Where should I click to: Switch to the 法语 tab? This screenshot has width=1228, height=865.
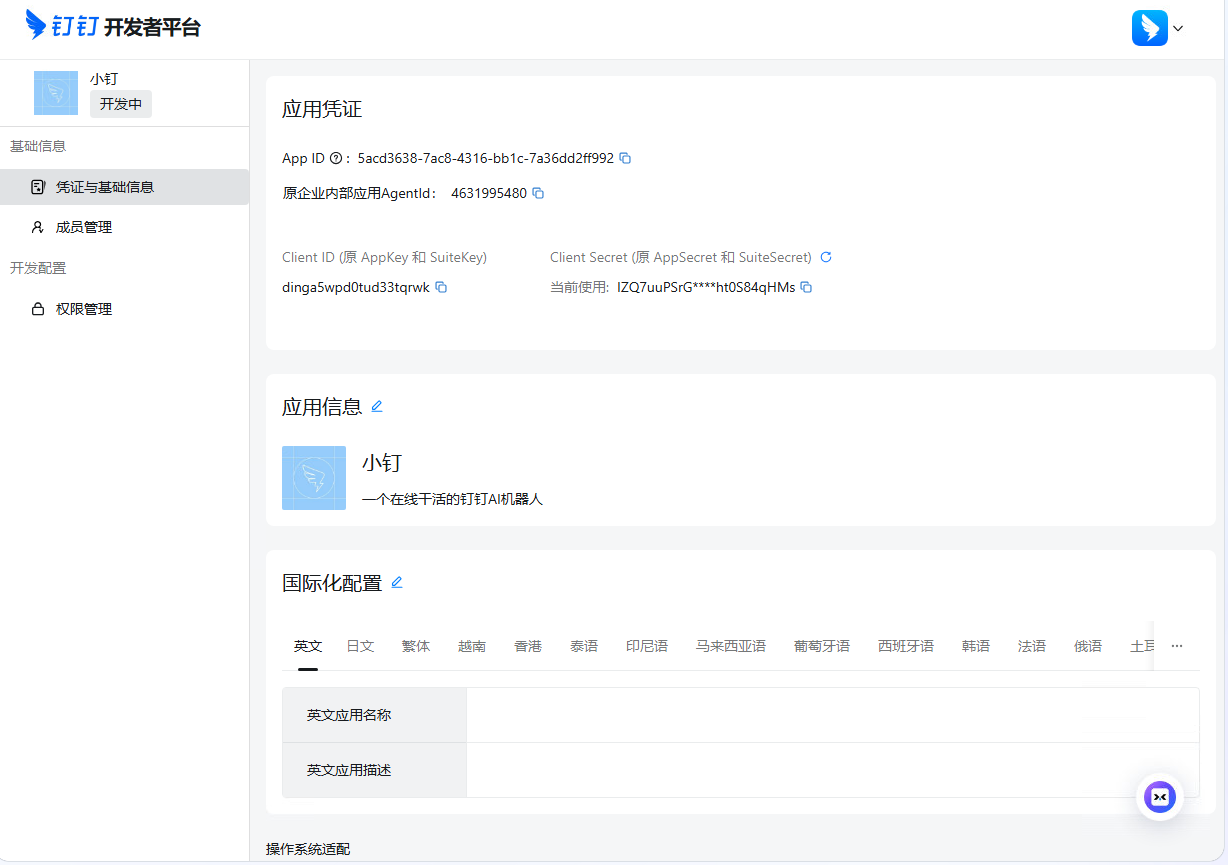(x=1032, y=646)
